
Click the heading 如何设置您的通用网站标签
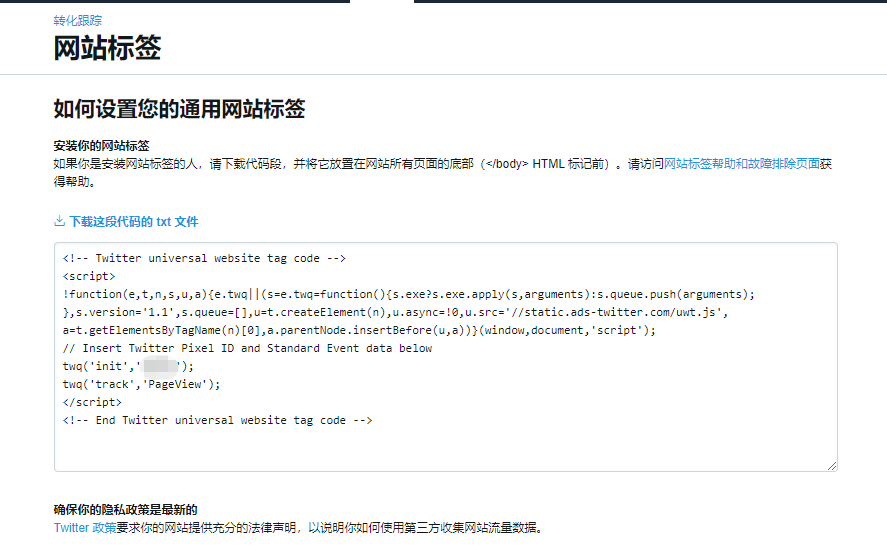click(x=179, y=109)
